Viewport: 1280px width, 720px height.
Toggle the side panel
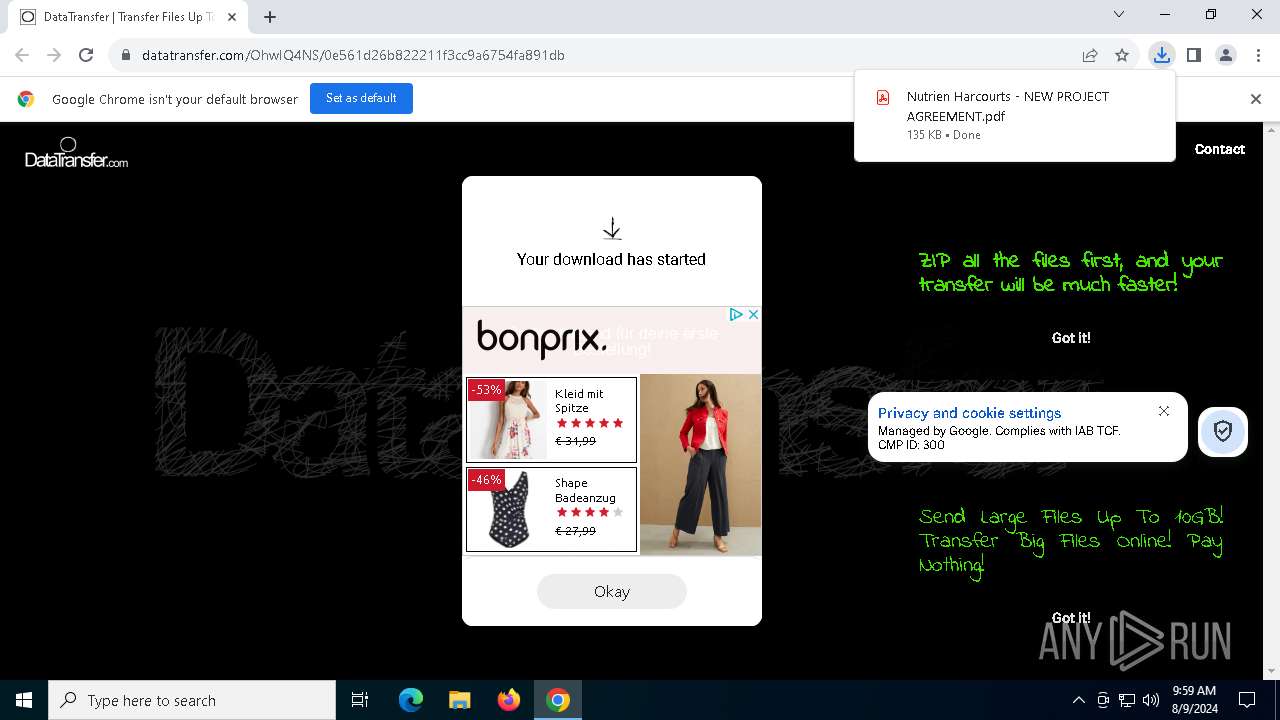pyautogui.click(x=1193, y=55)
